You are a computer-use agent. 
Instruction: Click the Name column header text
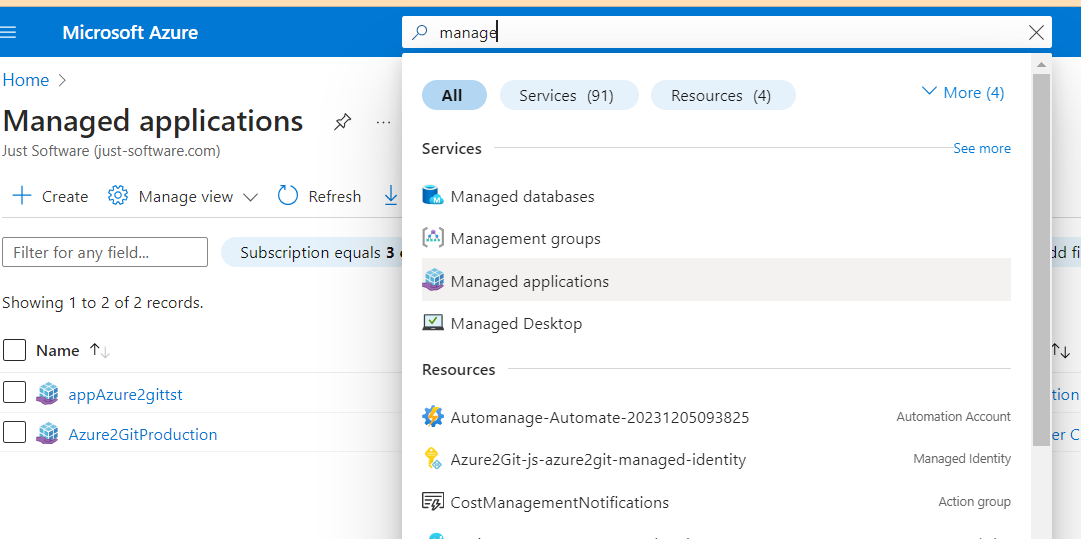click(x=58, y=351)
